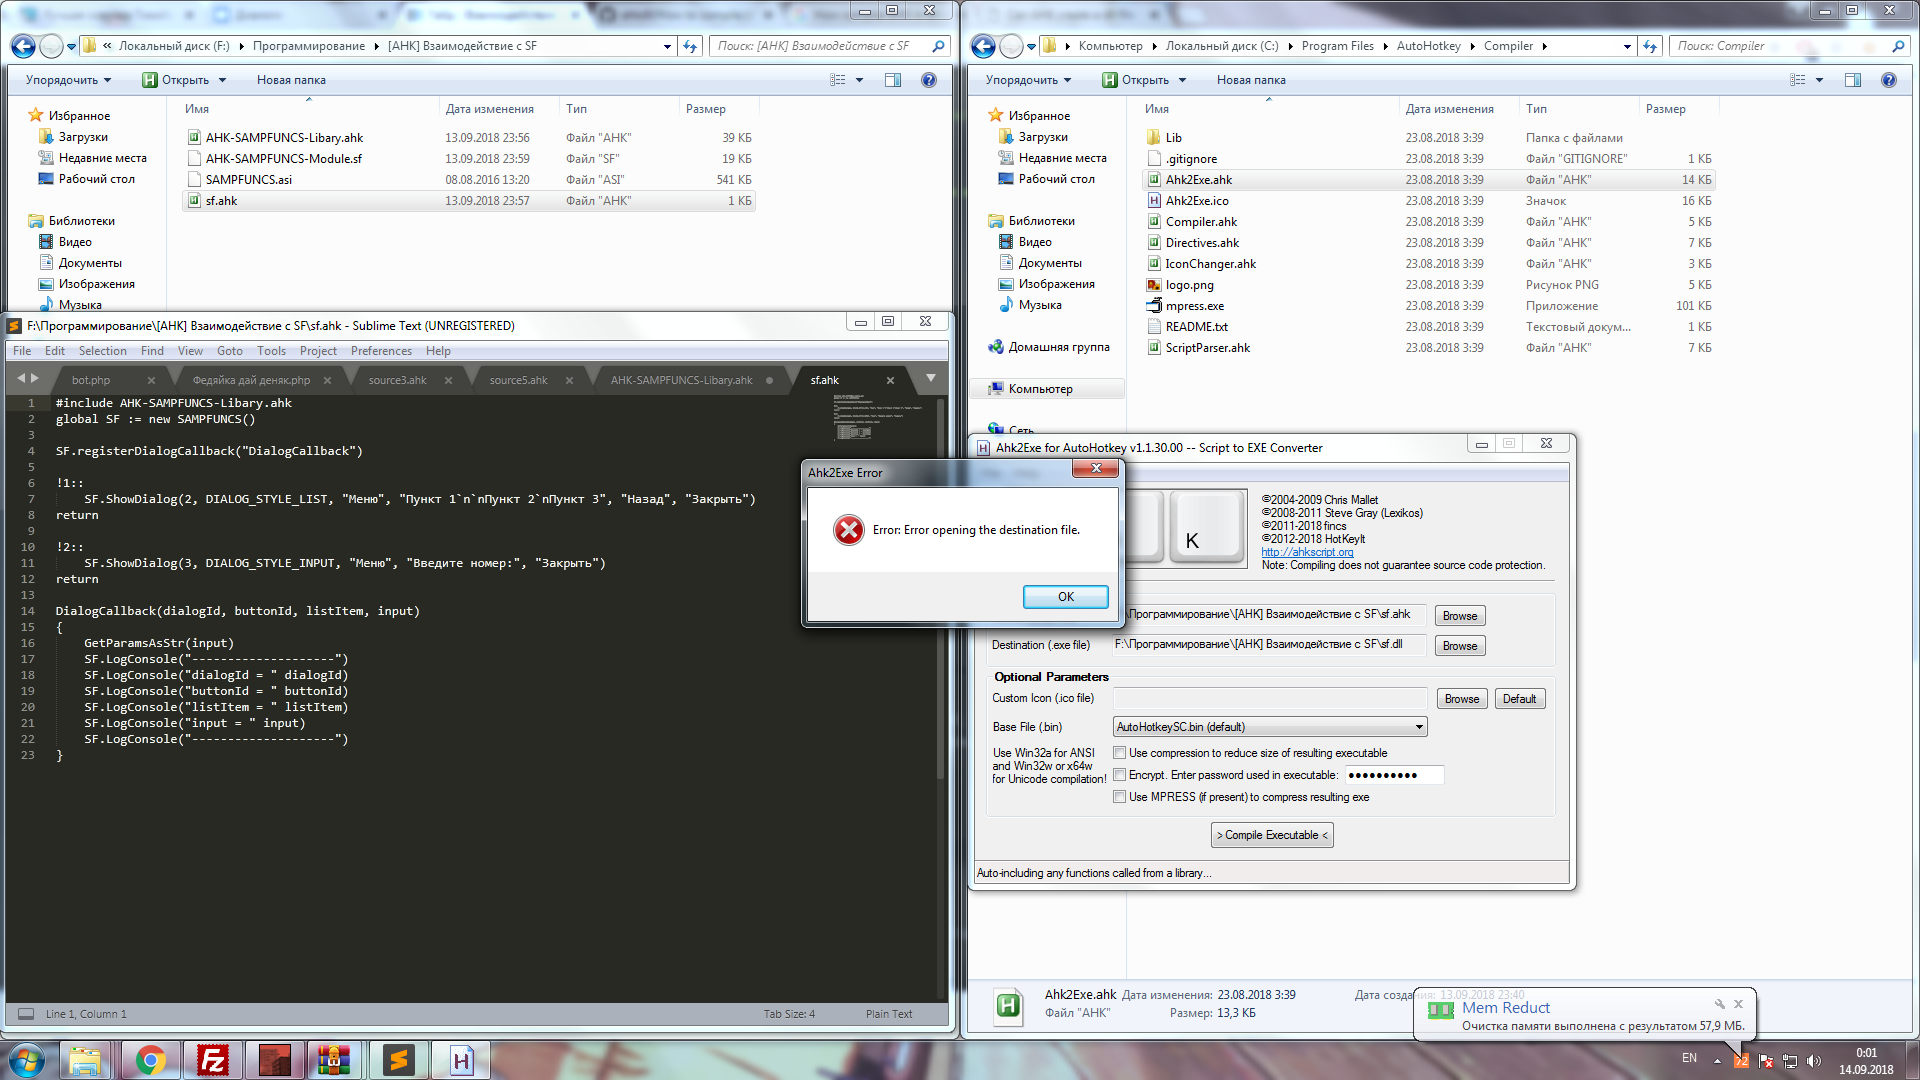Select Ahk2Exe.ico file icon
The image size is (1920, 1080).
(1154, 201)
